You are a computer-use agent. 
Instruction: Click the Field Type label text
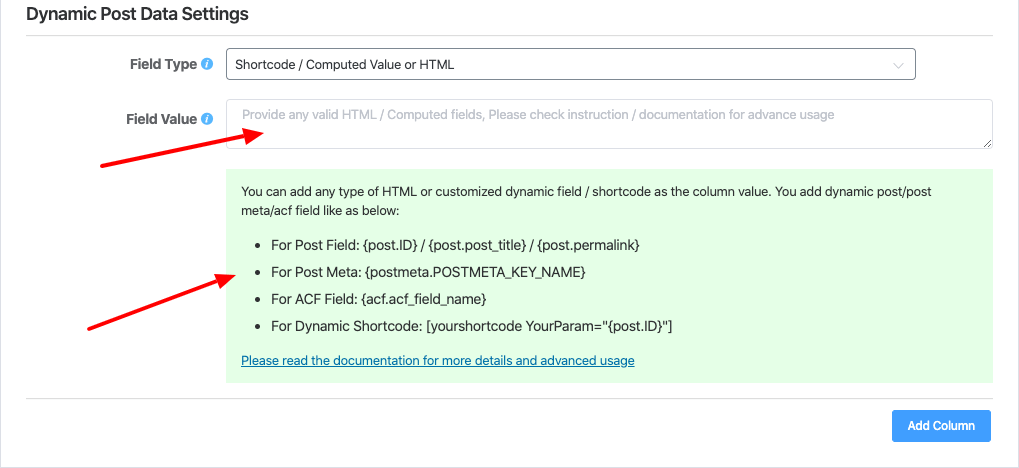(163, 64)
